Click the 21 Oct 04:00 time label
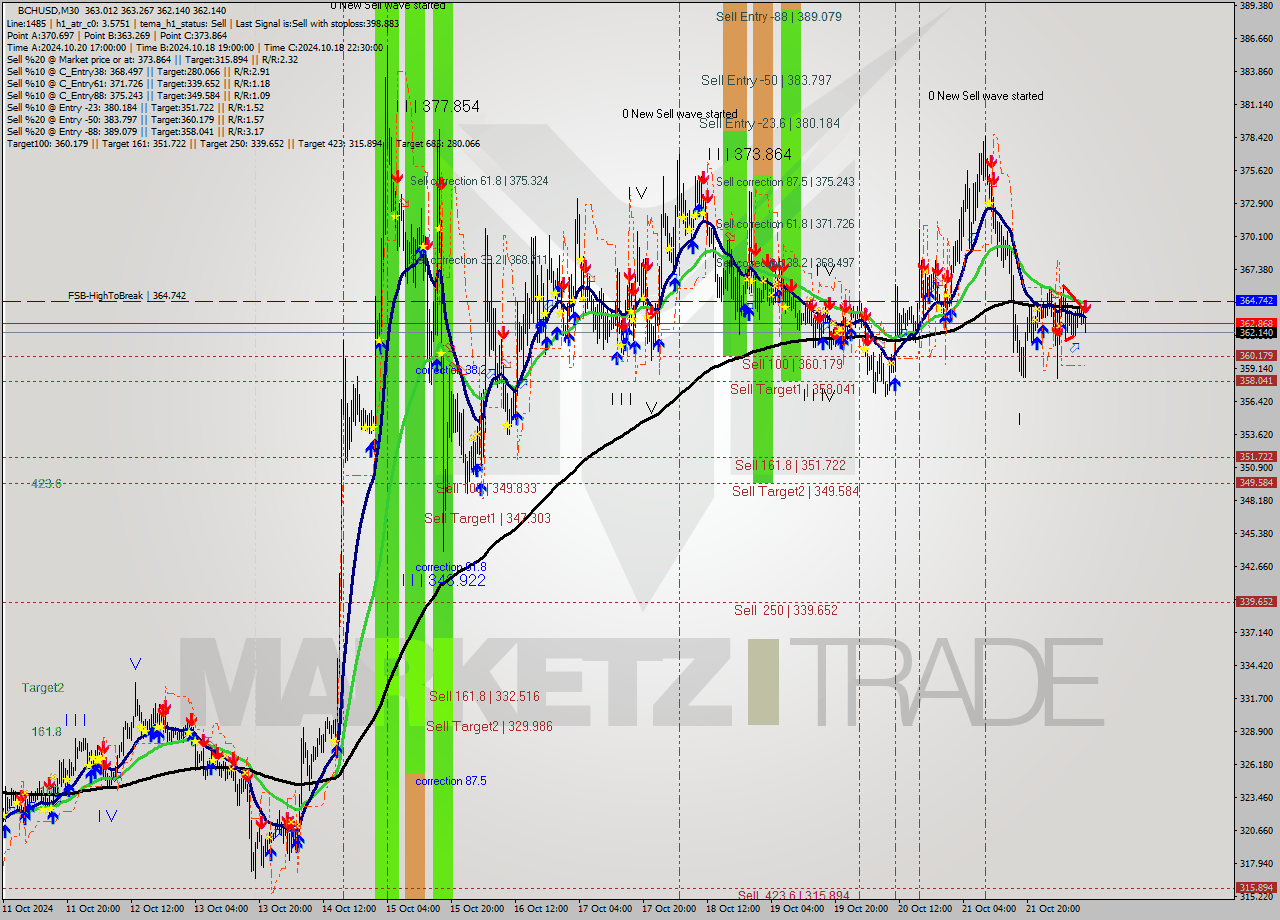Viewport: 1280px width, 920px height. pyautogui.click(x=989, y=909)
